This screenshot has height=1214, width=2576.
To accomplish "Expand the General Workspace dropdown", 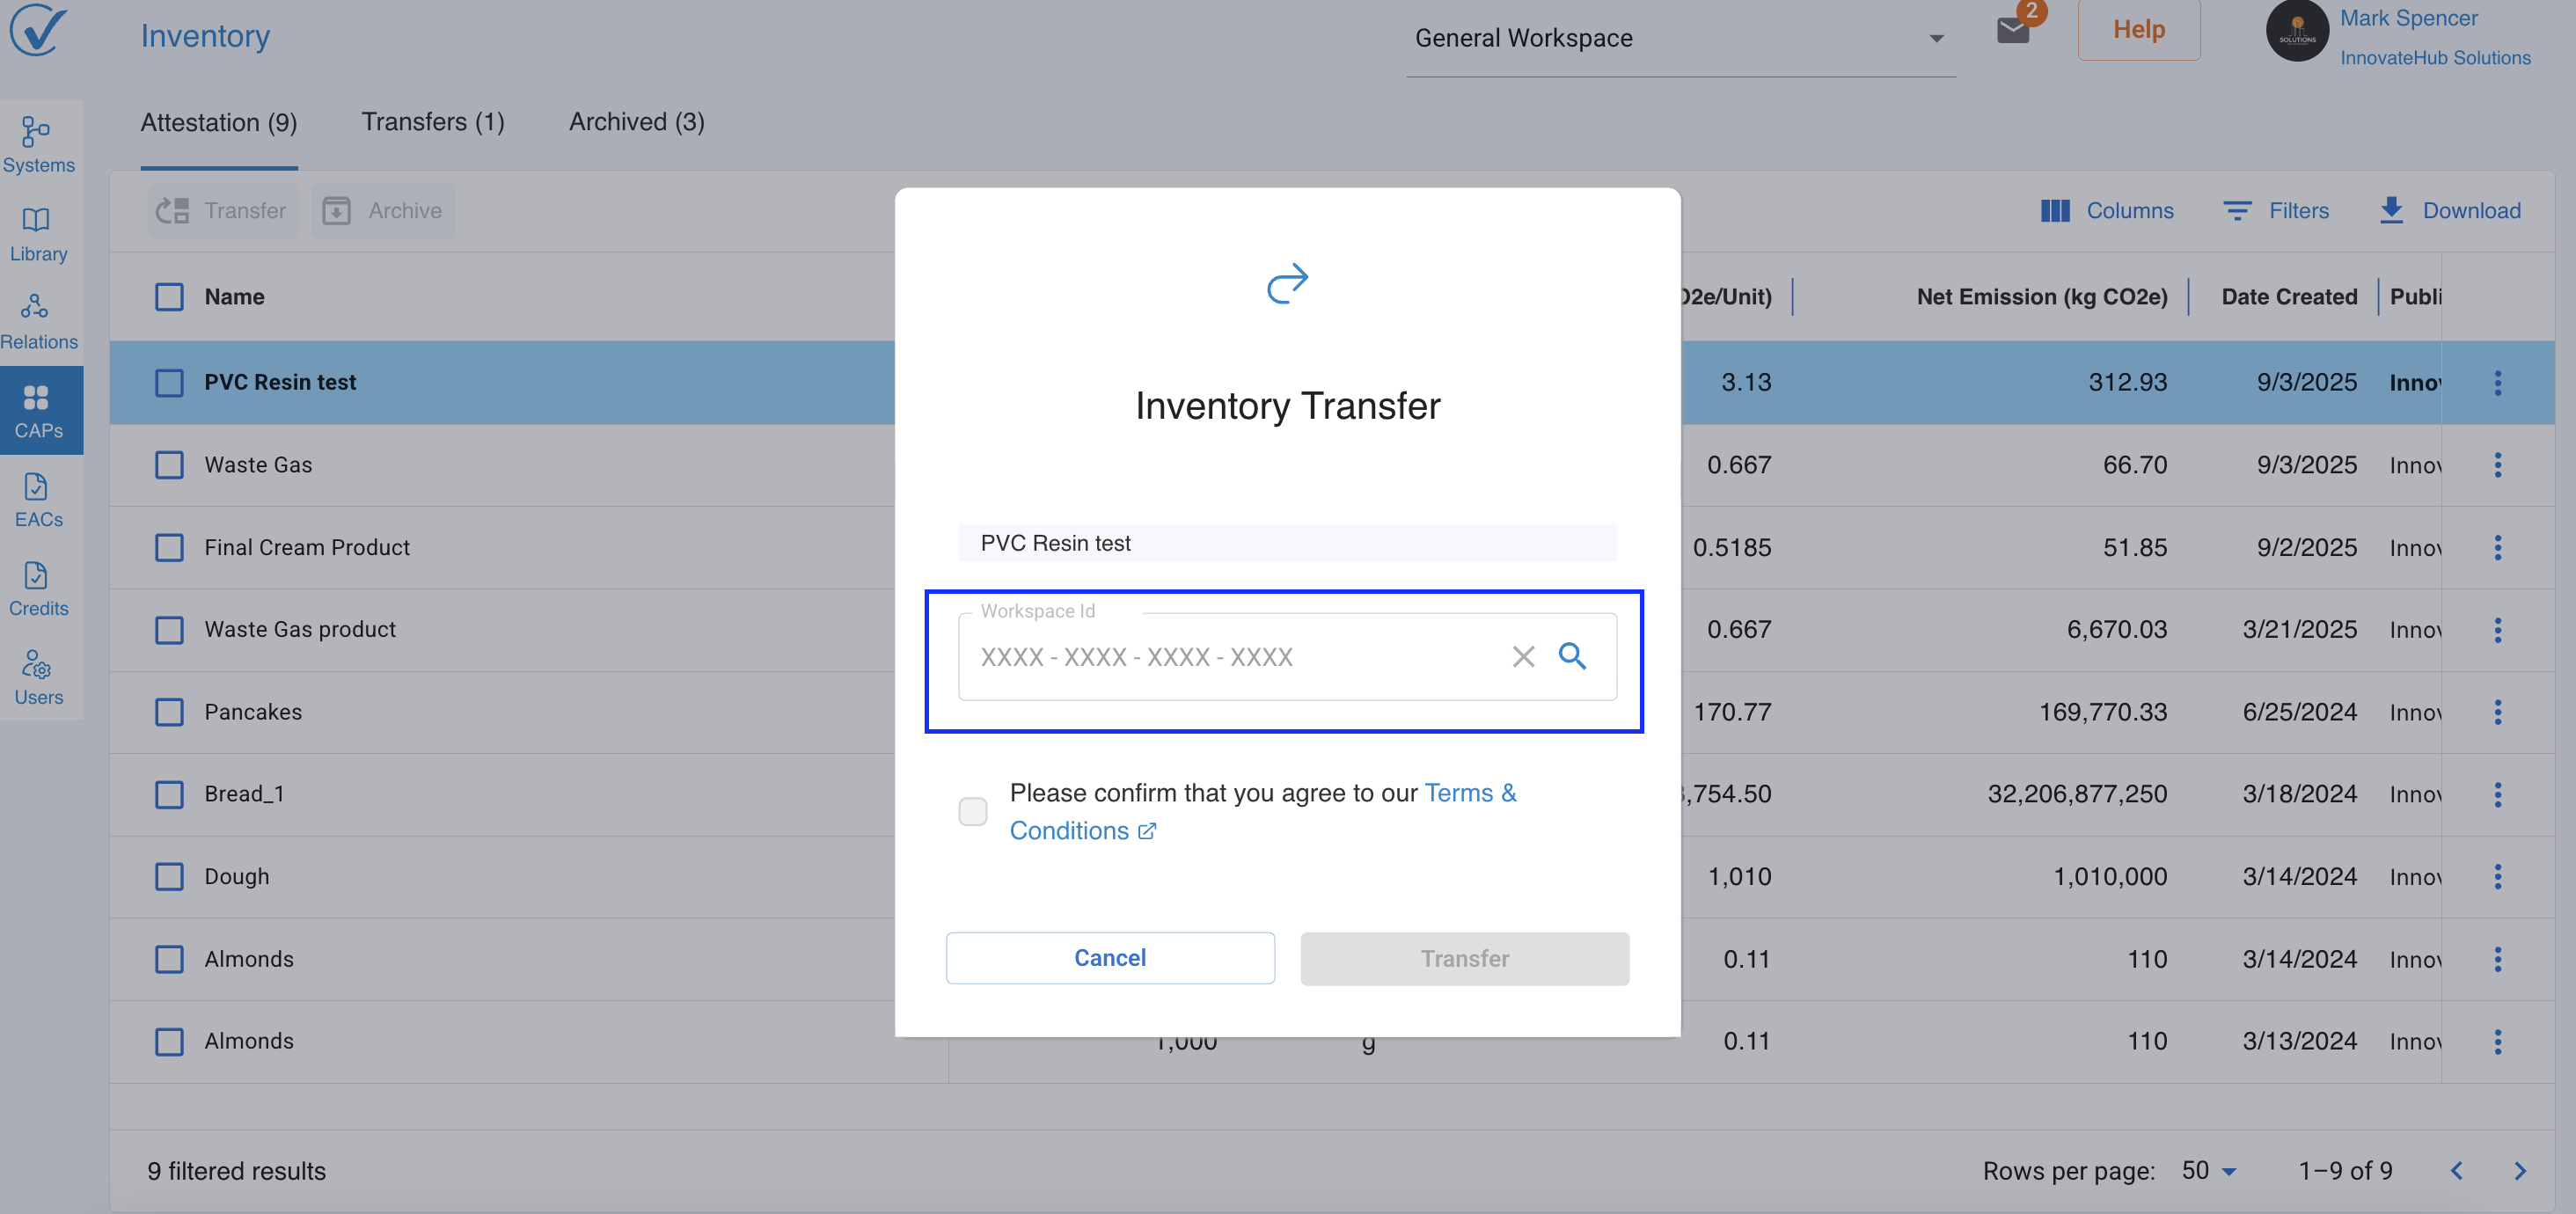I will pyautogui.click(x=1680, y=38).
